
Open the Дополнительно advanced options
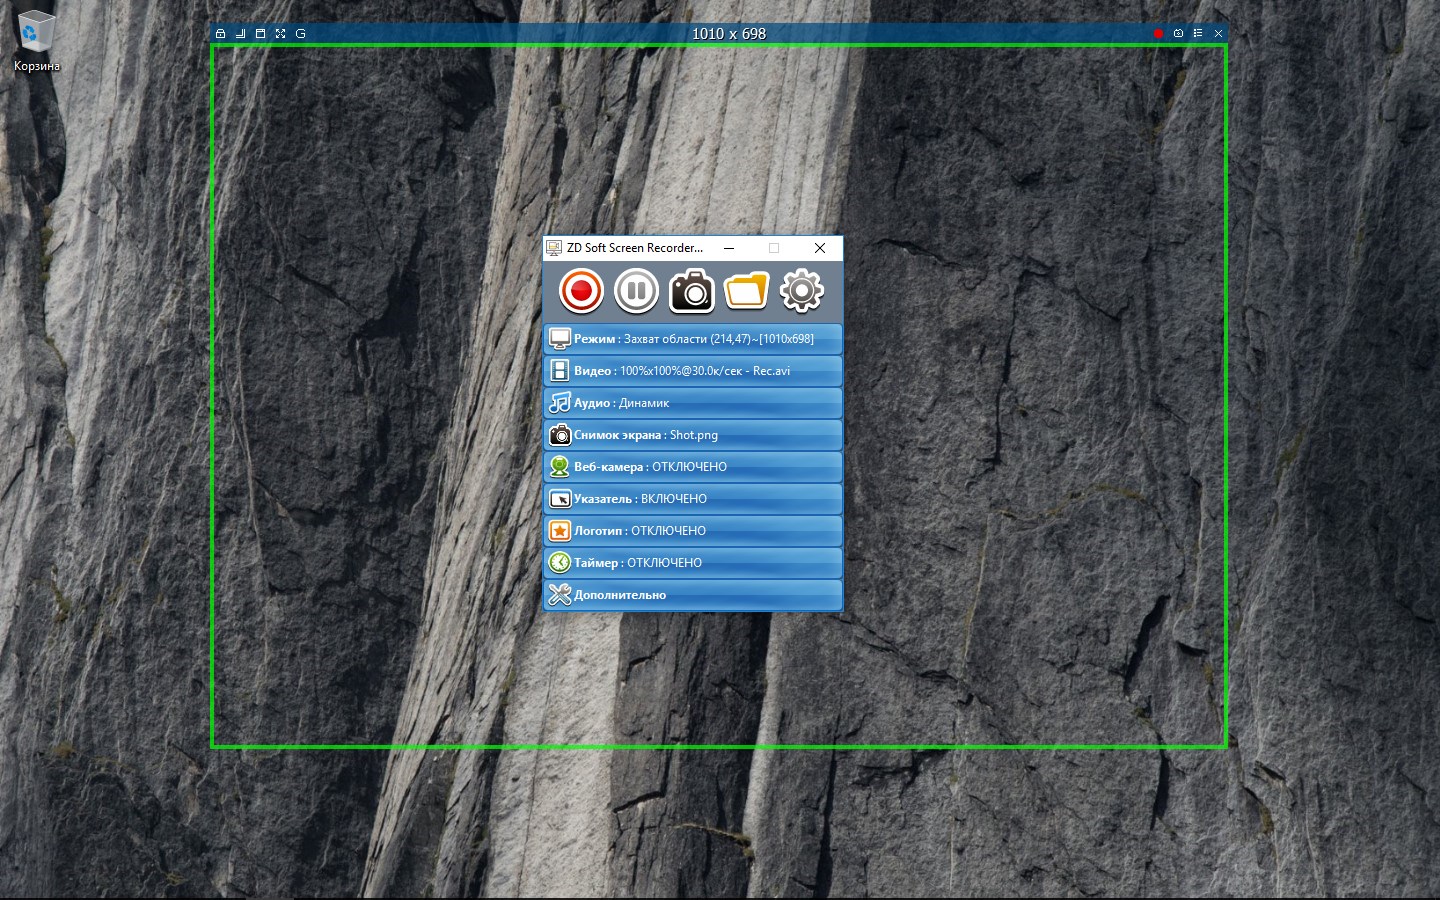tap(693, 595)
